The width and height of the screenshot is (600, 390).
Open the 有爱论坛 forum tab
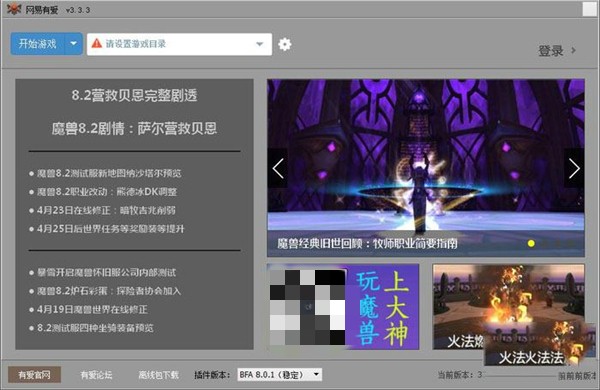click(96, 375)
